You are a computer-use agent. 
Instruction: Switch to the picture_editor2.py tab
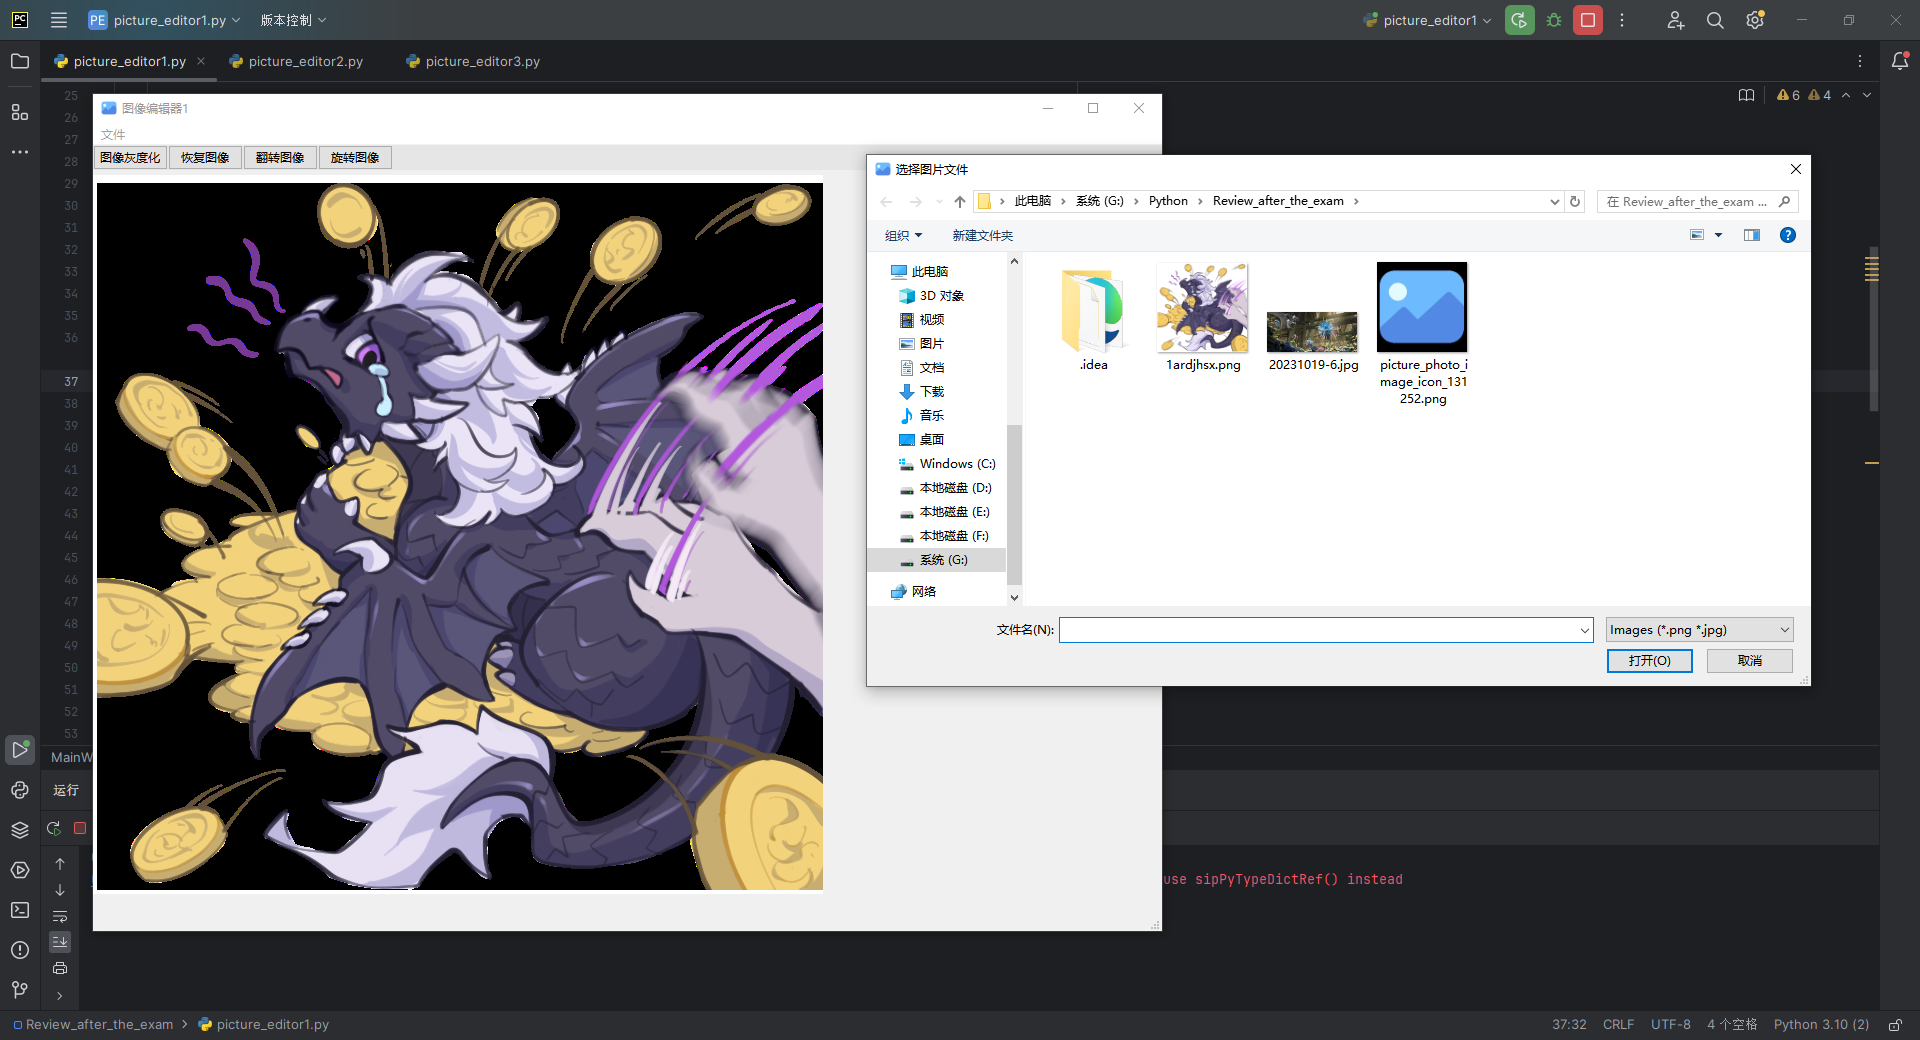(296, 61)
